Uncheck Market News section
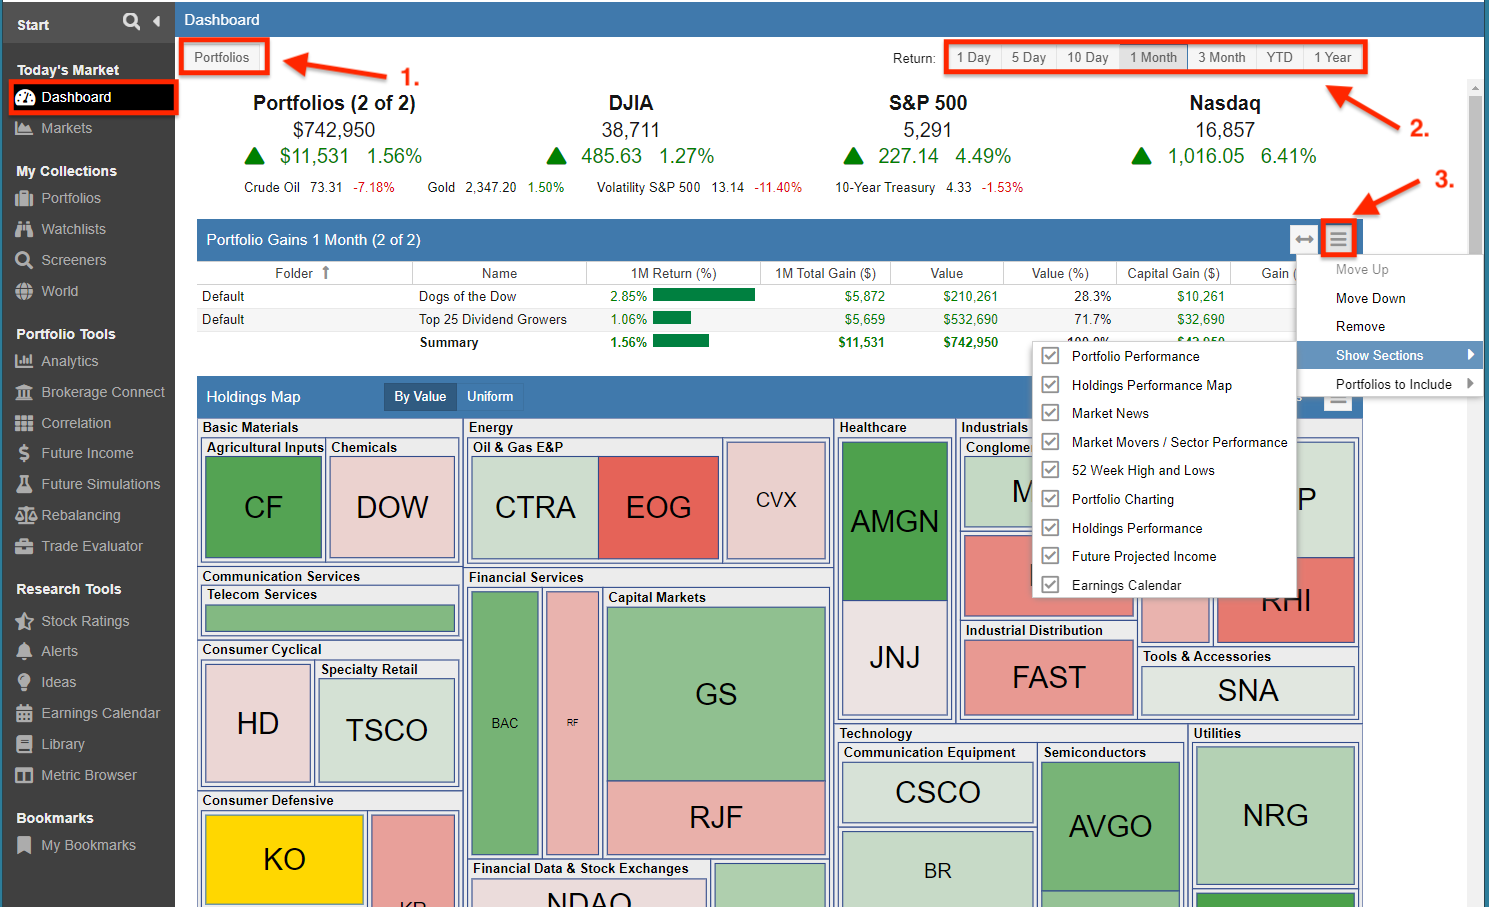 click(x=1050, y=413)
